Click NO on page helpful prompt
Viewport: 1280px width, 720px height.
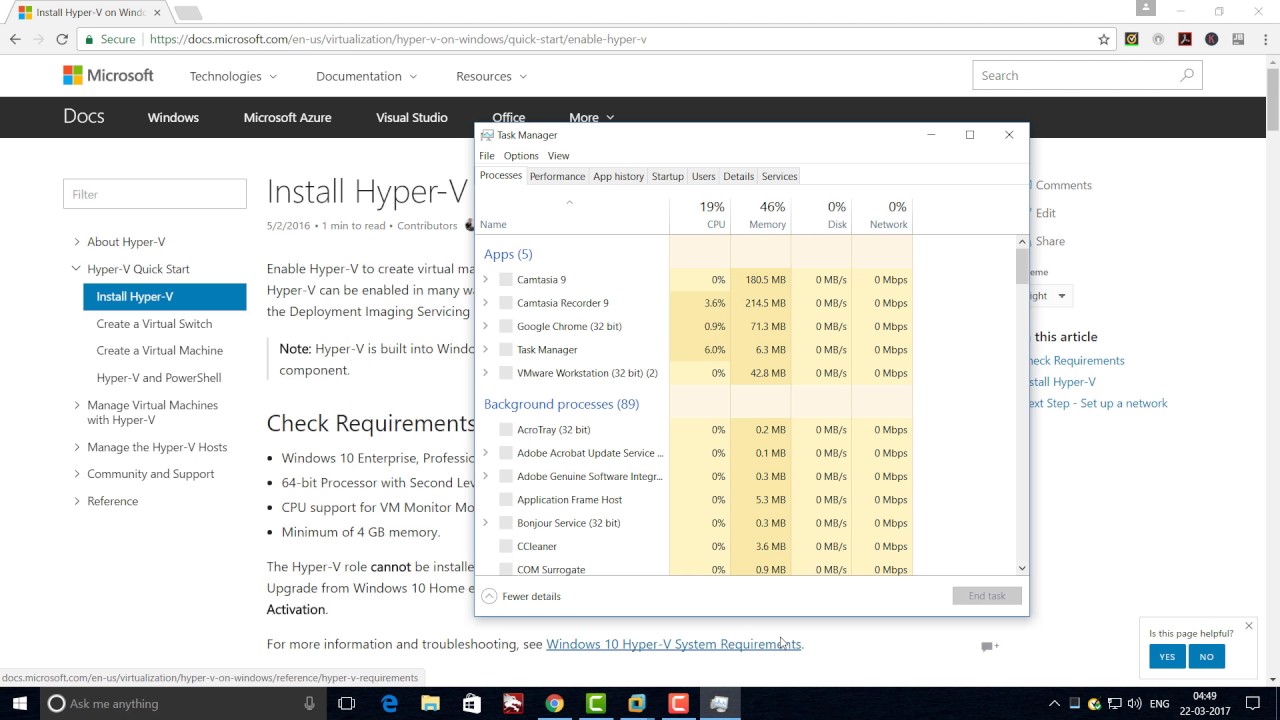(x=1206, y=657)
